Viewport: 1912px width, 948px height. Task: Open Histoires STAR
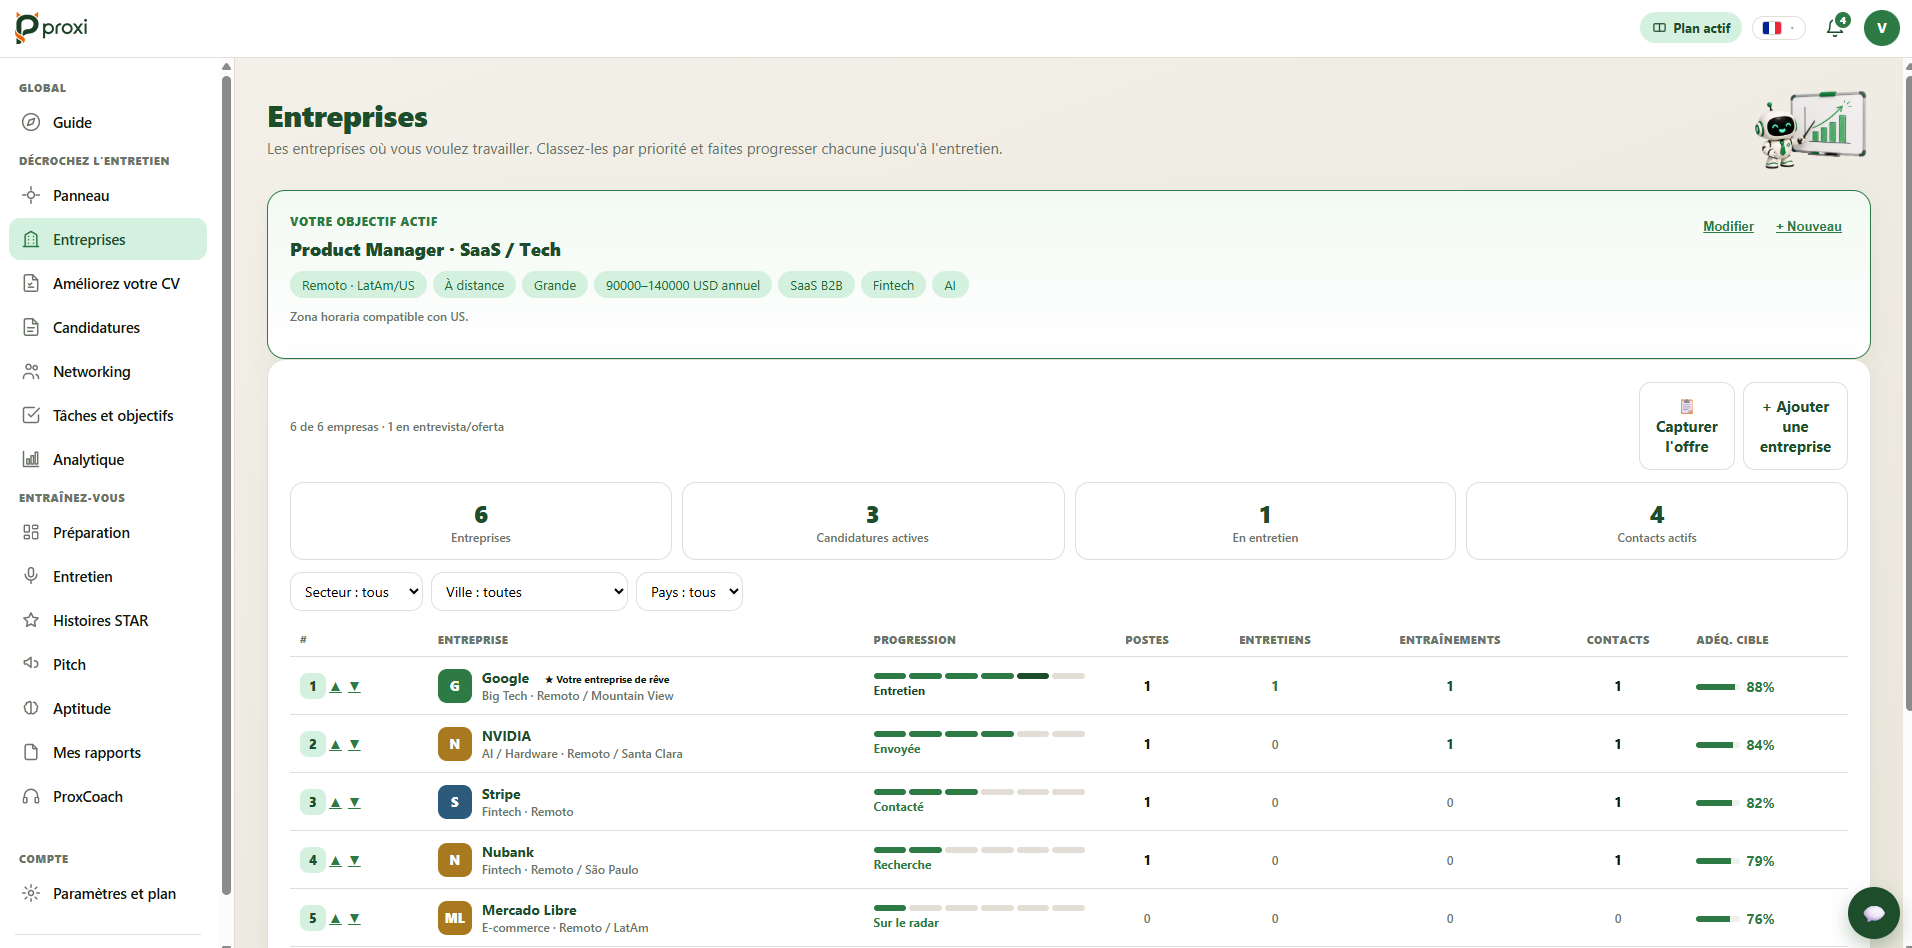point(108,621)
